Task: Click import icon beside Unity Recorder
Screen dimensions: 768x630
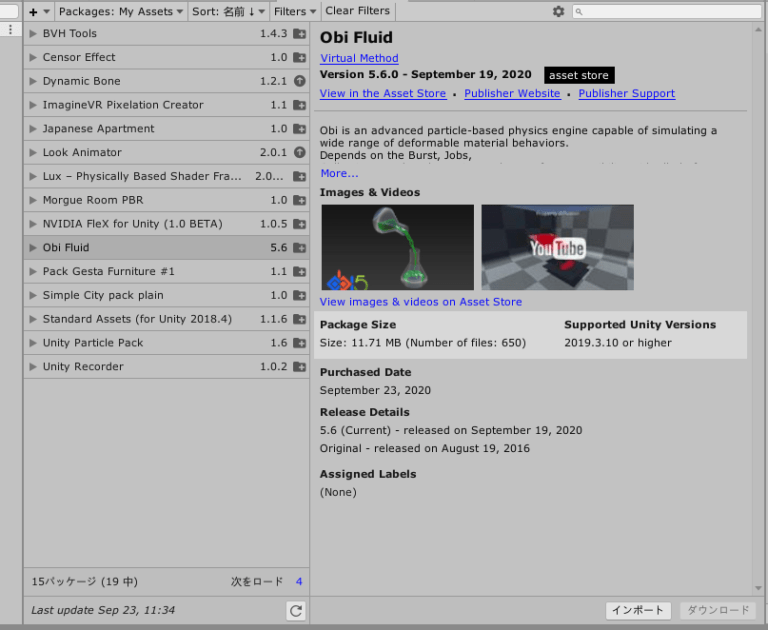Action: pyautogui.click(x=299, y=367)
